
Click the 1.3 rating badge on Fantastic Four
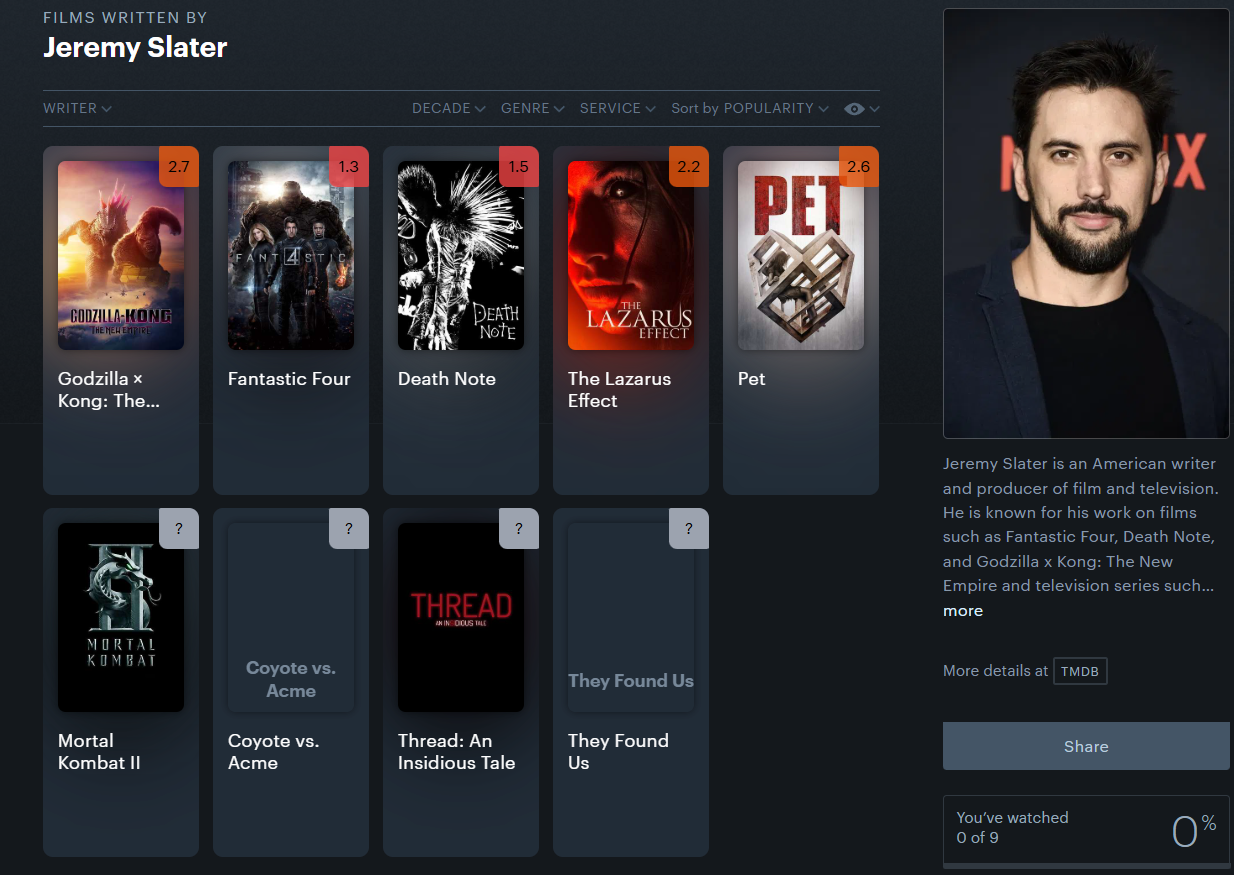click(x=349, y=167)
